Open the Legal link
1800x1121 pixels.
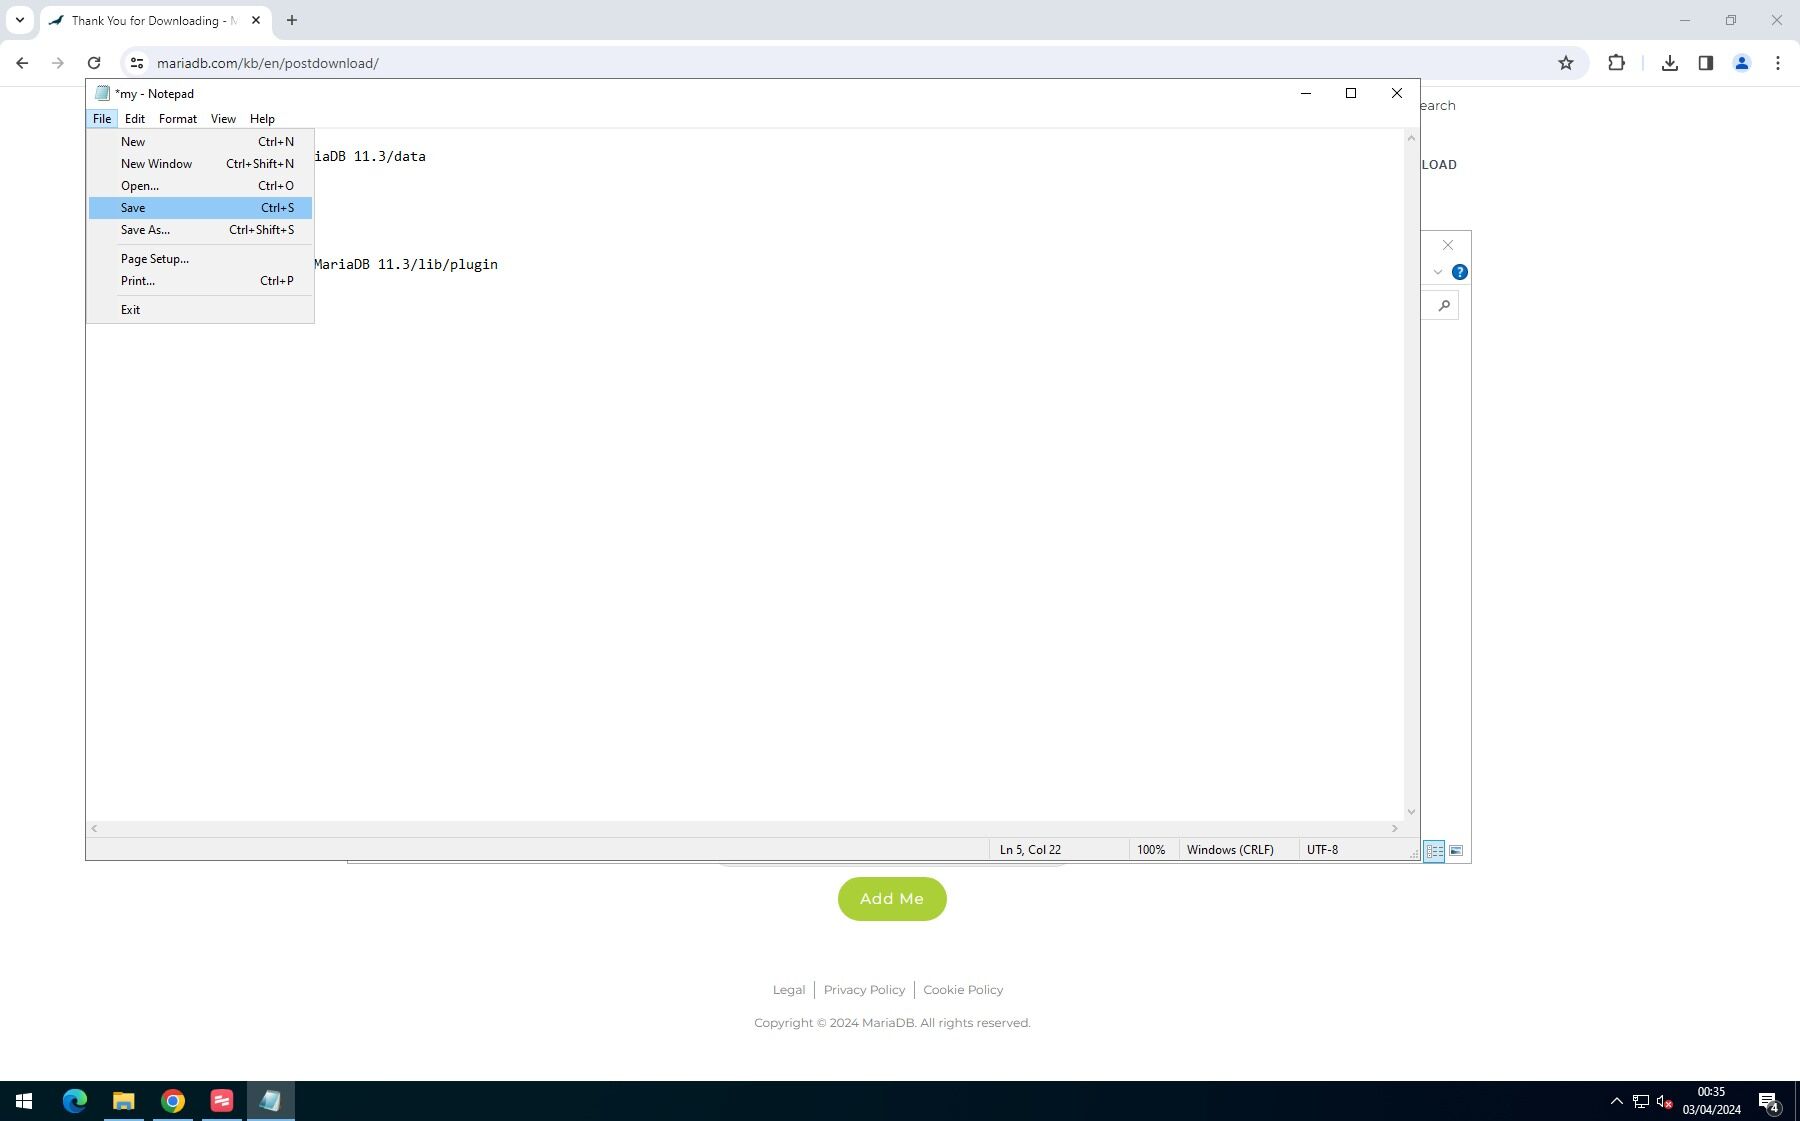click(789, 990)
